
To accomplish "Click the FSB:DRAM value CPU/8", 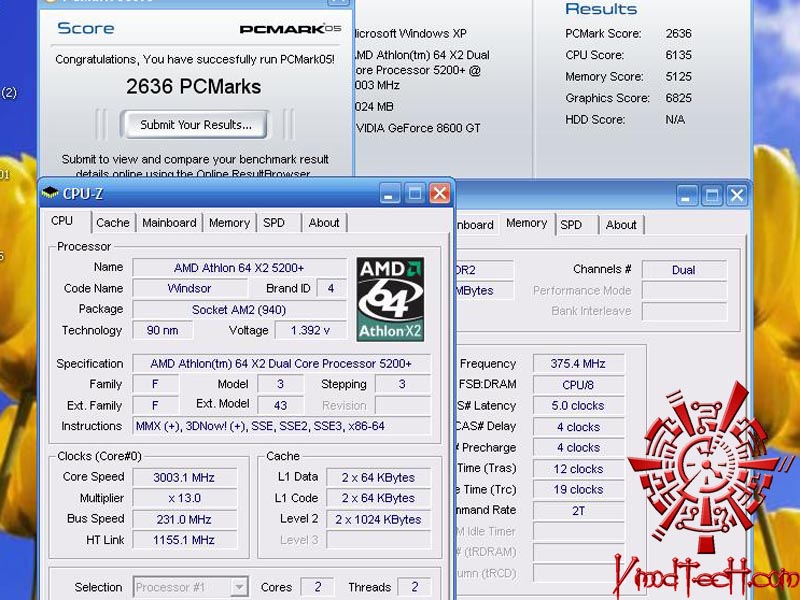I will (x=578, y=385).
